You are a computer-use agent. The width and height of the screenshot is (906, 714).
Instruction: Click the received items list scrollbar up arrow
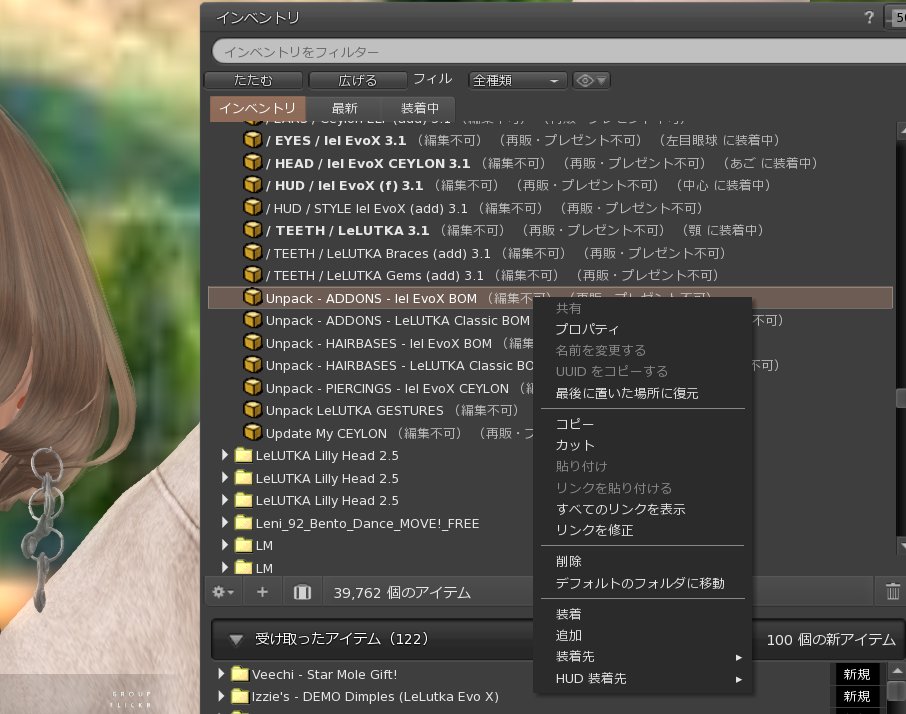click(897, 671)
